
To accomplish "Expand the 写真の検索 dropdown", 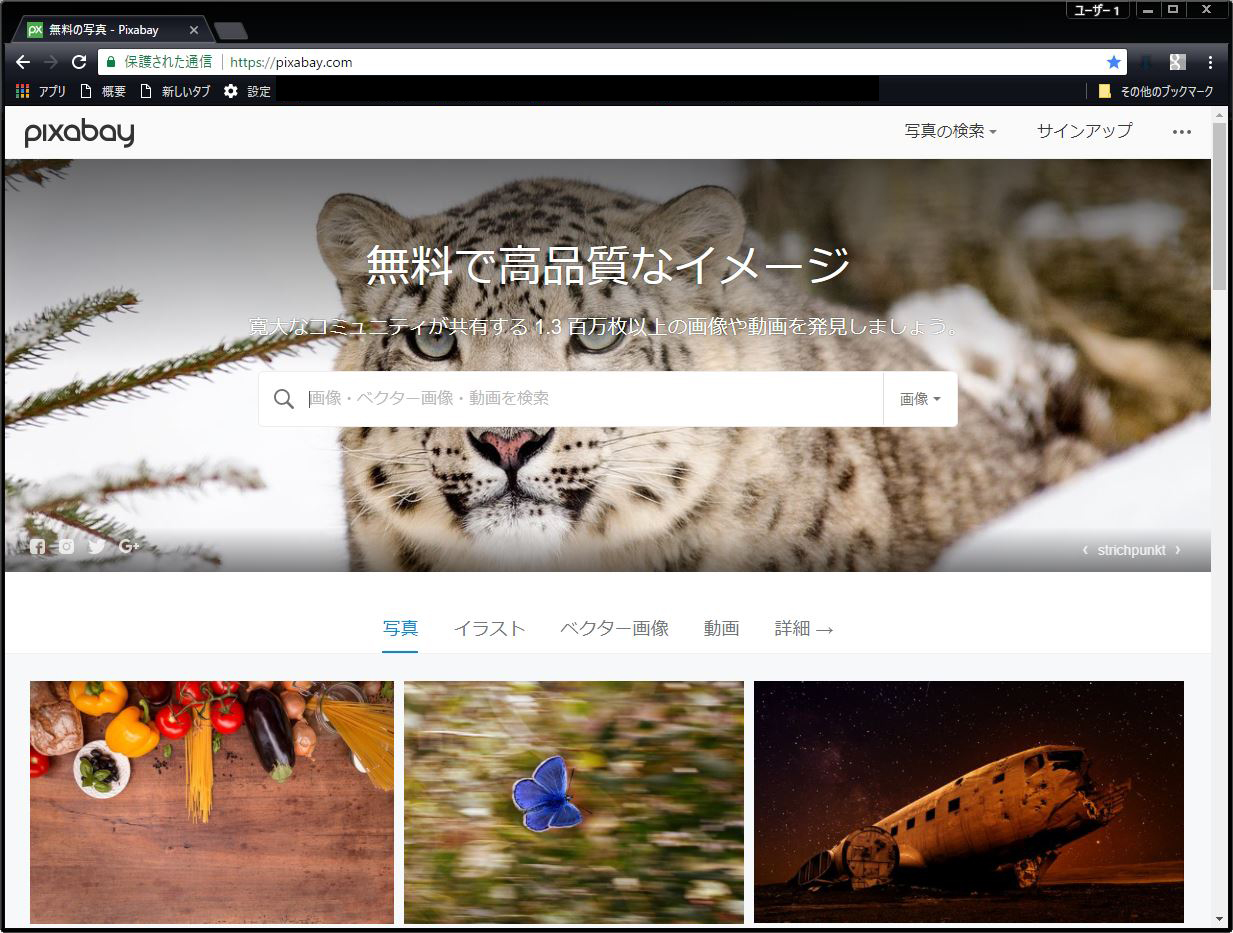I will click(x=950, y=131).
